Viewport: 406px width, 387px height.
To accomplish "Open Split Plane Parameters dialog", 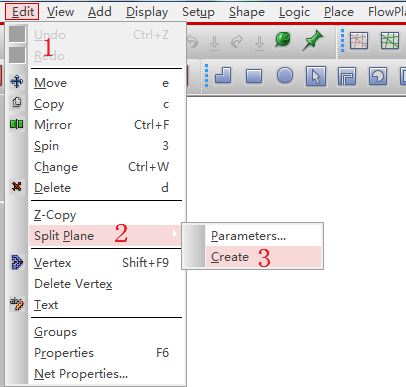I will 263,236.
